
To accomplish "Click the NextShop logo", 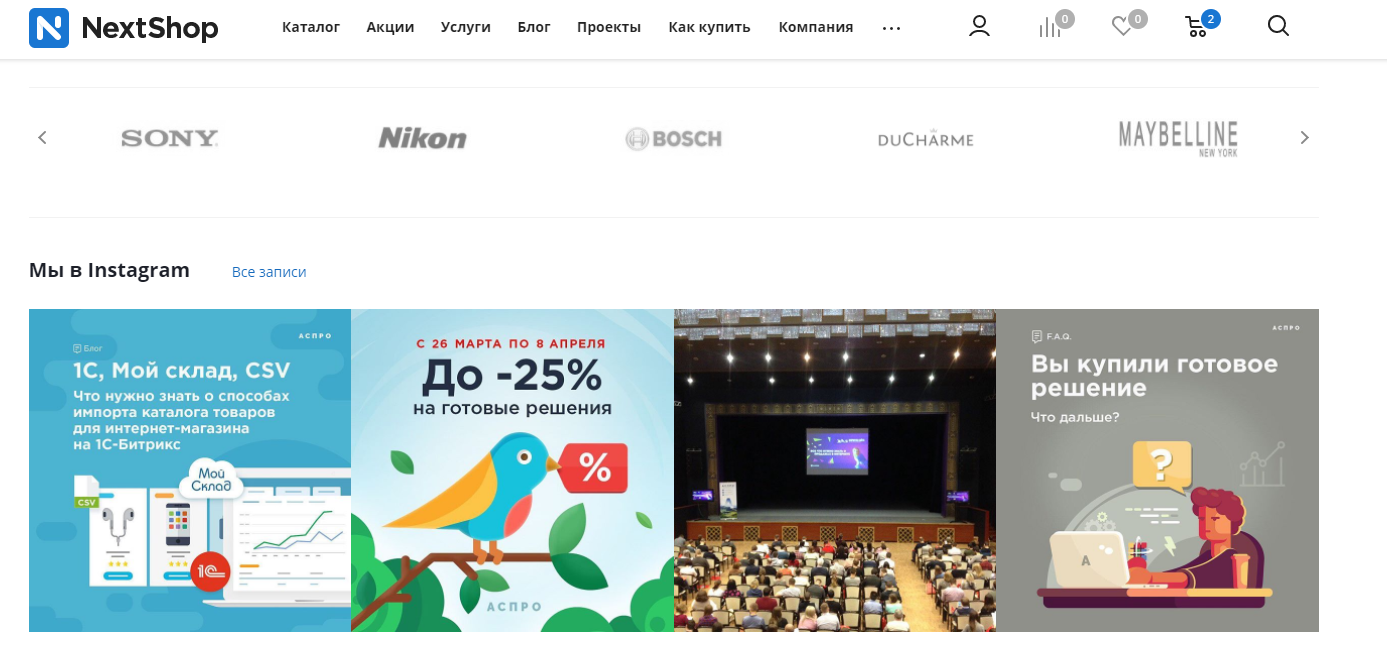I will 124,27.
